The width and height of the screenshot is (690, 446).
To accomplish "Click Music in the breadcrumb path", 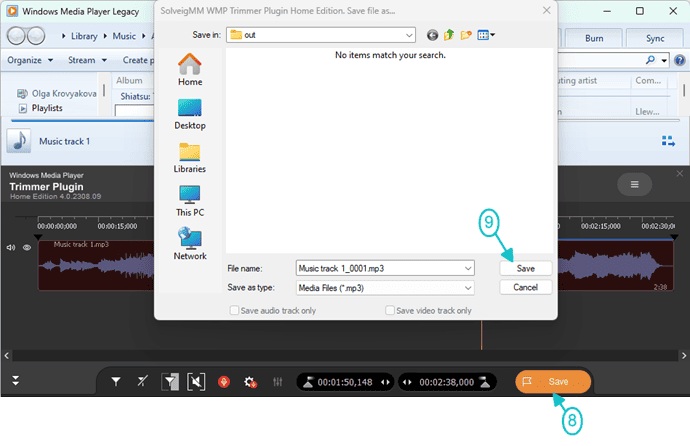I will click(124, 36).
